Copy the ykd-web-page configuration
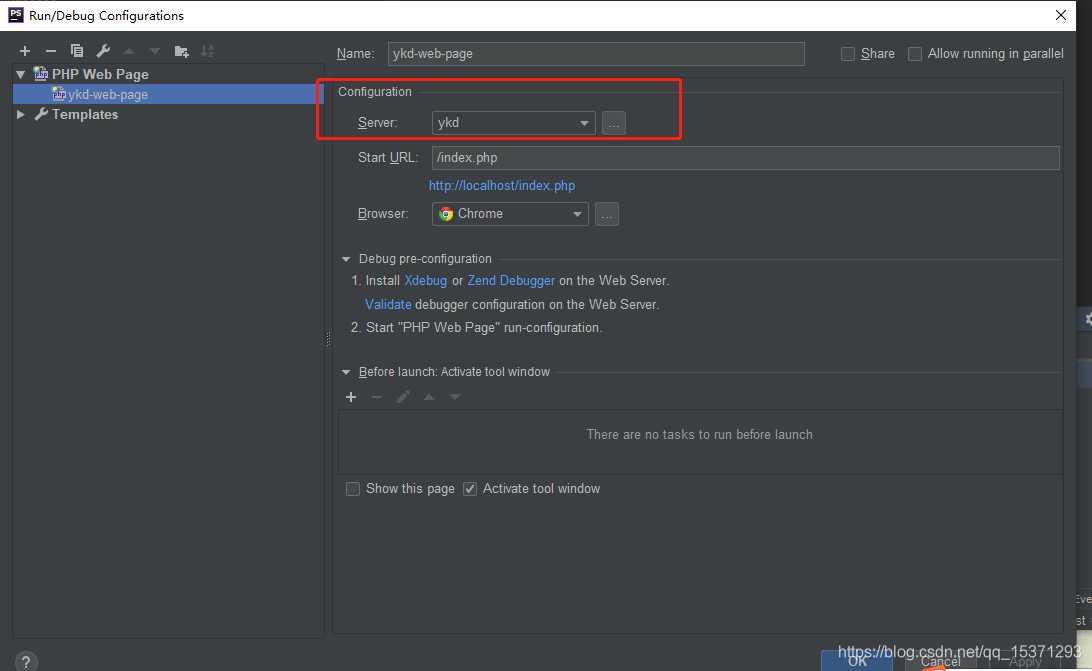 click(x=77, y=50)
